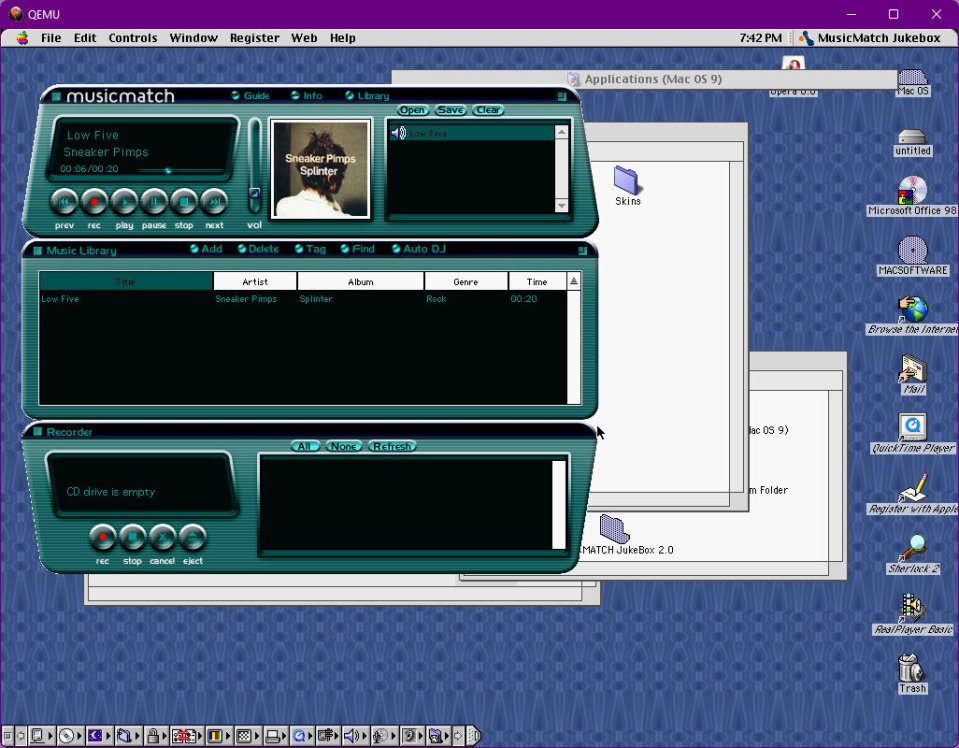Open the Register menu
The height and width of the screenshot is (748, 959).
pyautogui.click(x=254, y=38)
